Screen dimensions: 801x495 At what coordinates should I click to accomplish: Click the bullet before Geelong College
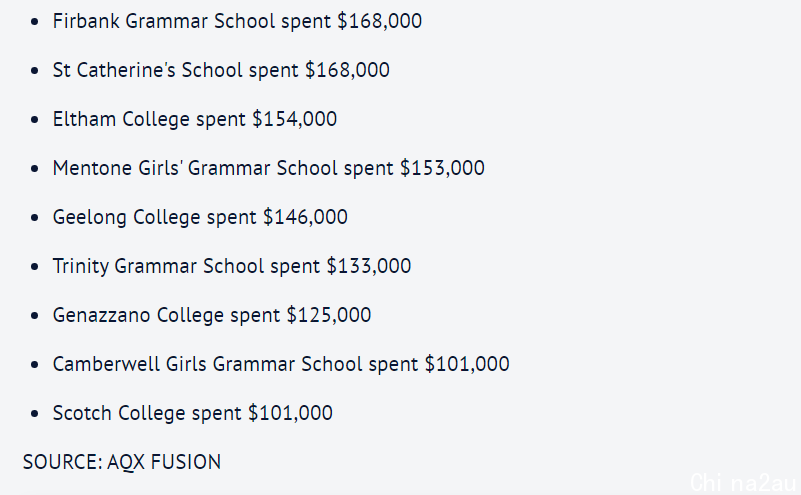34,218
